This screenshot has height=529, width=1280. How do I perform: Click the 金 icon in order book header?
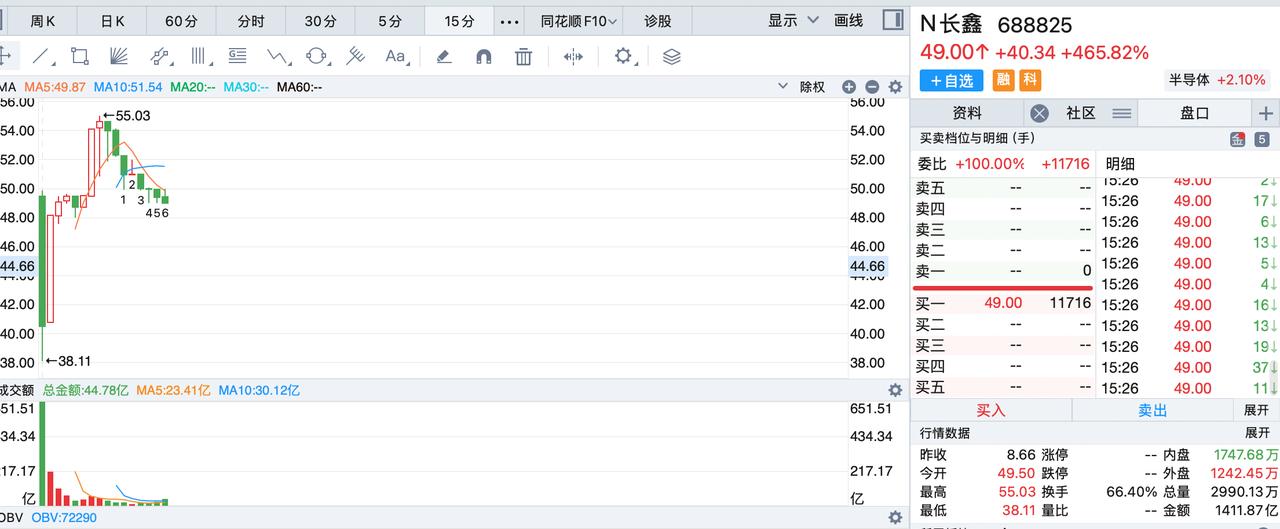1237,139
